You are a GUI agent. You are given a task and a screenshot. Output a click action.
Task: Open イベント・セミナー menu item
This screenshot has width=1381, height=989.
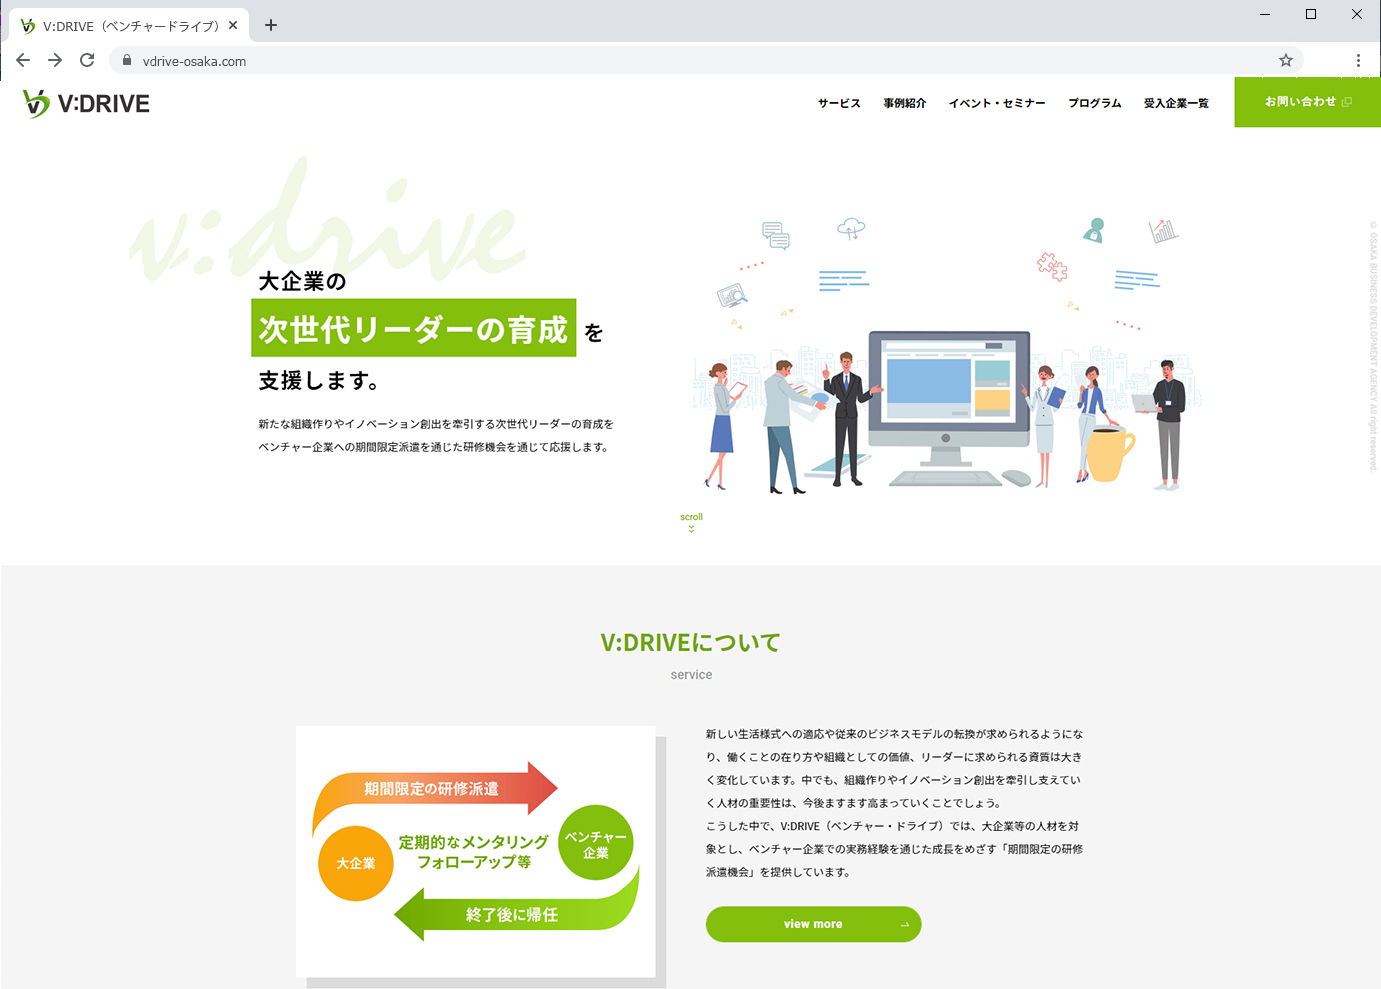[997, 103]
